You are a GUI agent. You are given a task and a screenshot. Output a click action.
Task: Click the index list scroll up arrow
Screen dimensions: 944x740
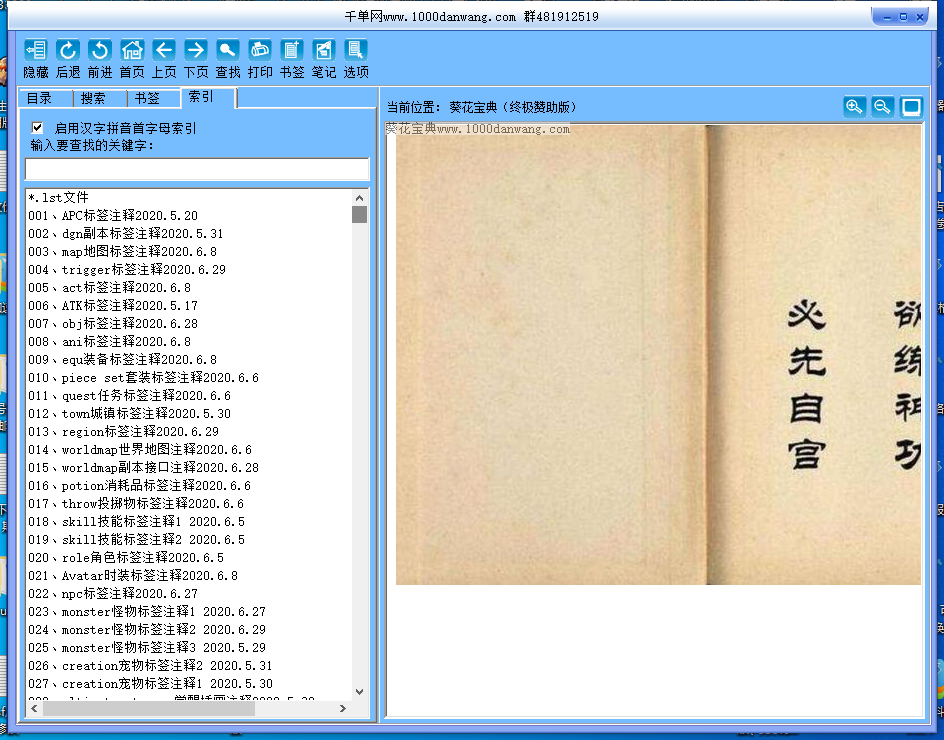point(359,197)
